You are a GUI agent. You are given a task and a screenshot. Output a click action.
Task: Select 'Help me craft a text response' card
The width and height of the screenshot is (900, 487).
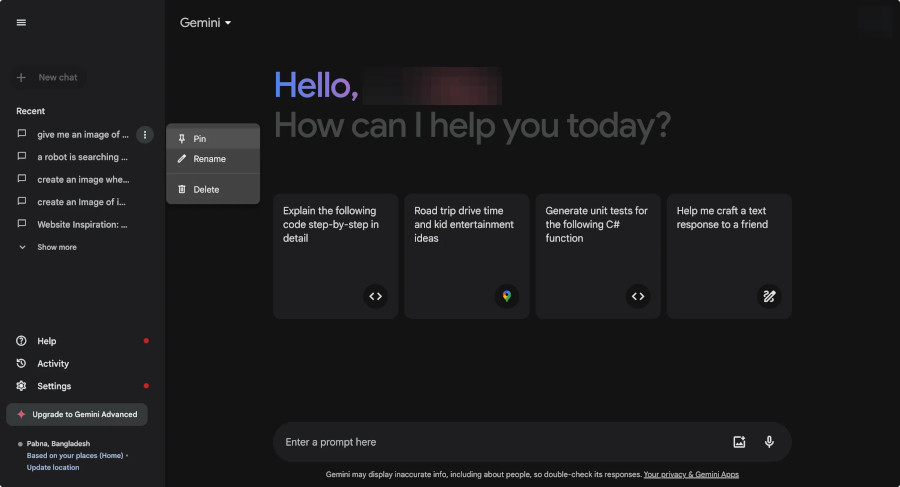729,256
